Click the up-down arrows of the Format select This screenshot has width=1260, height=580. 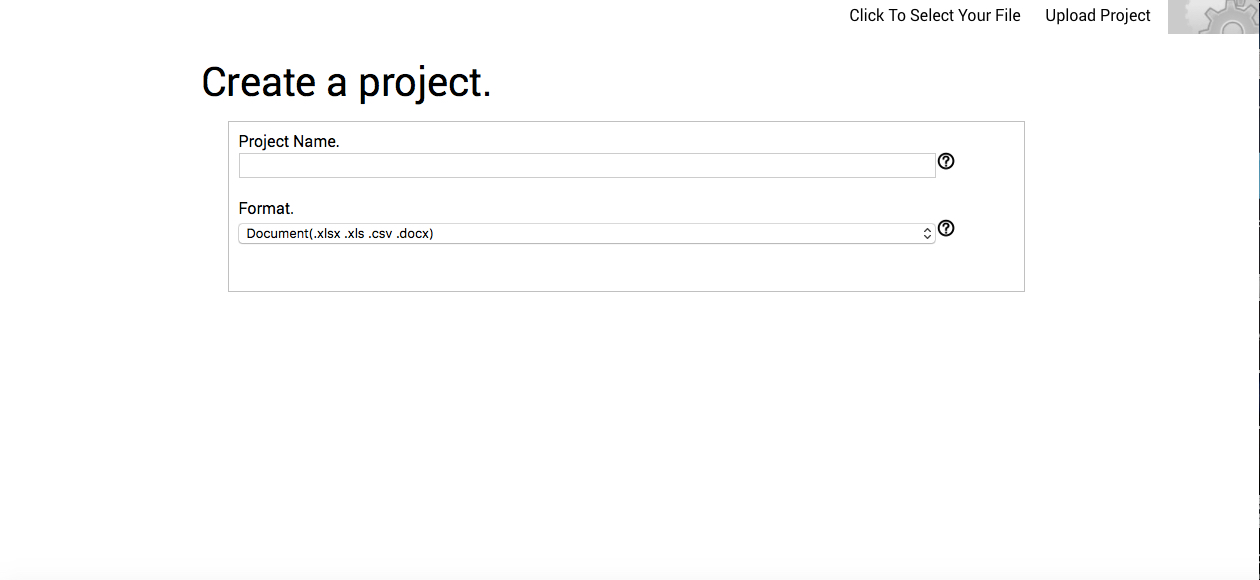click(x=927, y=233)
